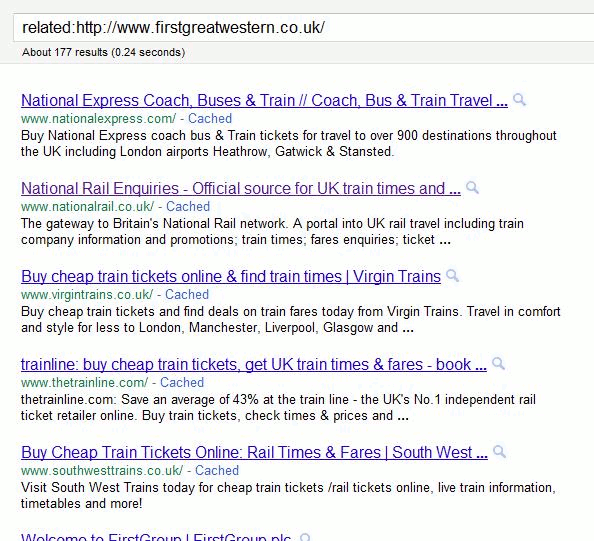Click the www.southwesttrains.co.uk/ green URL text
The height and width of the screenshot is (541, 594).
click(x=102, y=471)
